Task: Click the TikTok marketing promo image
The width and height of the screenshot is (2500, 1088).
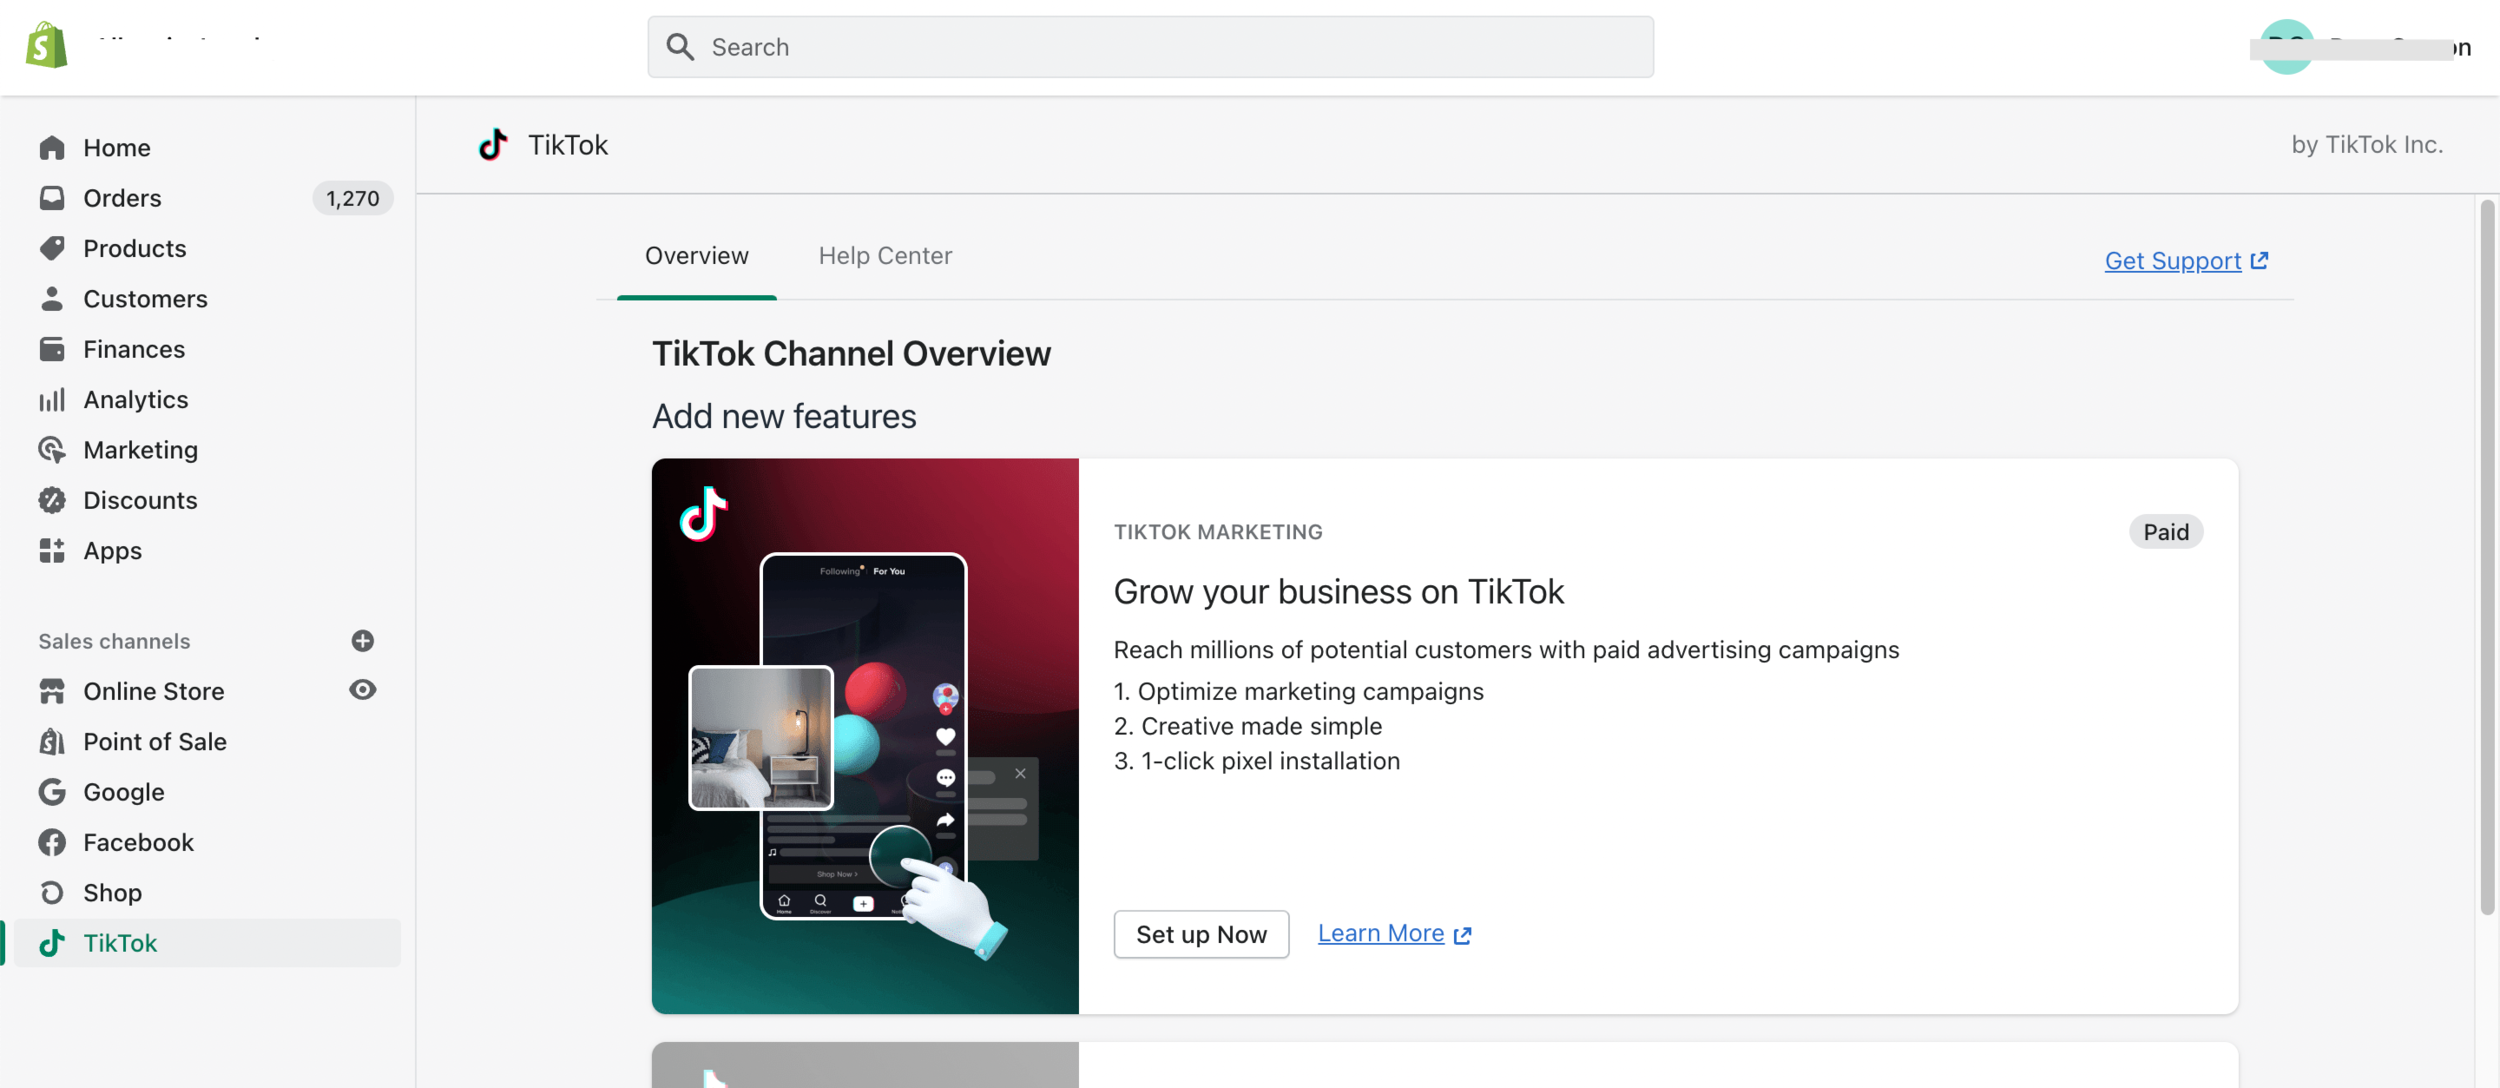Action: point(865,736)
